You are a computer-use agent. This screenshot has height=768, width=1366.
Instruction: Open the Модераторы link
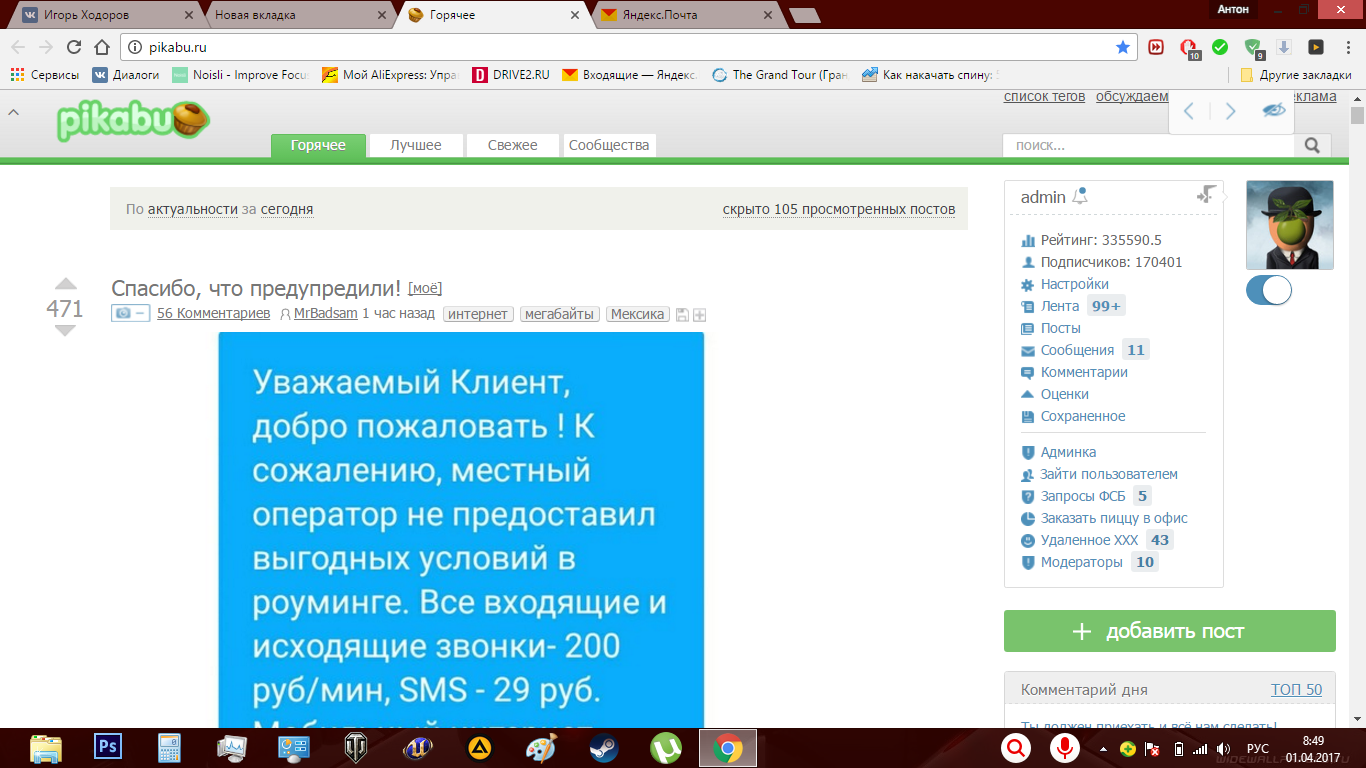(x=1081, y=562)
